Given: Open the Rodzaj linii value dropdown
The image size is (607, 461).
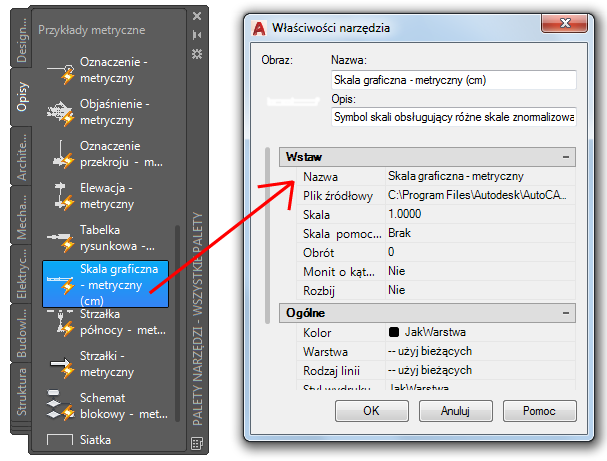Looking at the screenshot, I should coord(480,370).
